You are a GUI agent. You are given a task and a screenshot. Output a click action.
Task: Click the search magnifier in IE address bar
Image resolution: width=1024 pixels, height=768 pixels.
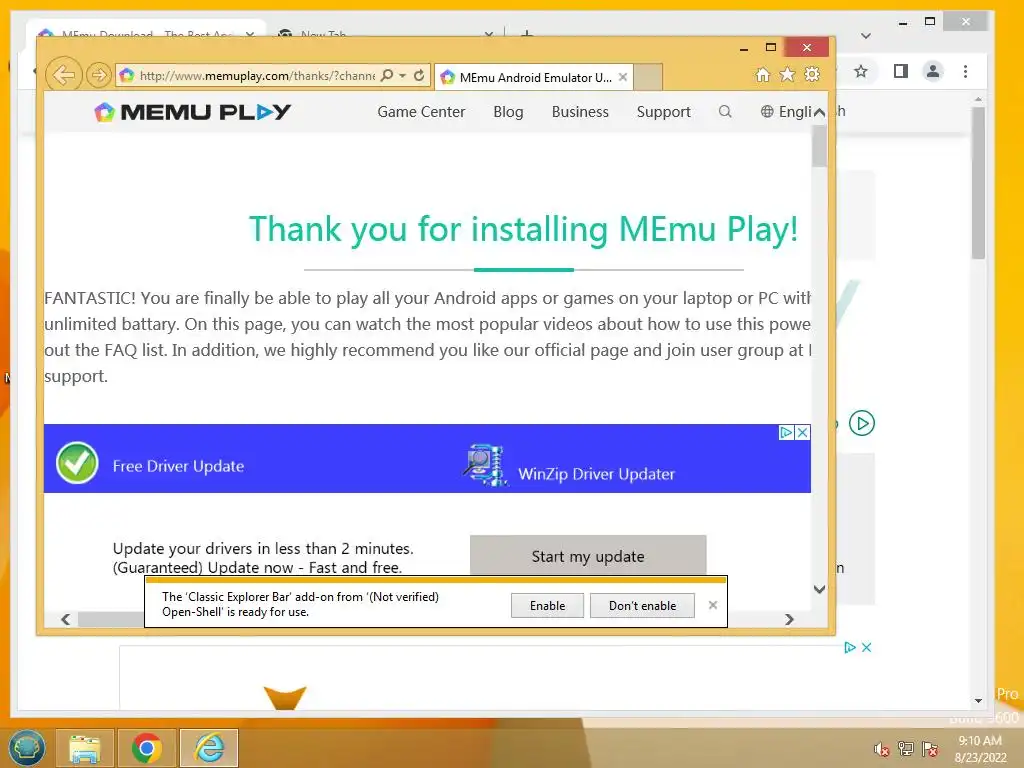[x=387, y=76]
